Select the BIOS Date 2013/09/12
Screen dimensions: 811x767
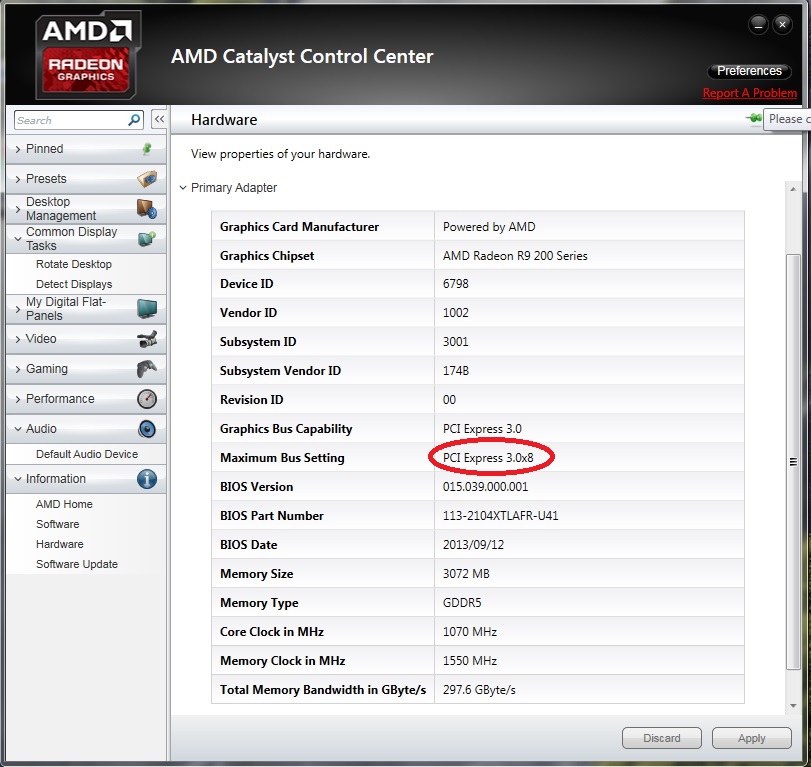(x=473, y=545)
